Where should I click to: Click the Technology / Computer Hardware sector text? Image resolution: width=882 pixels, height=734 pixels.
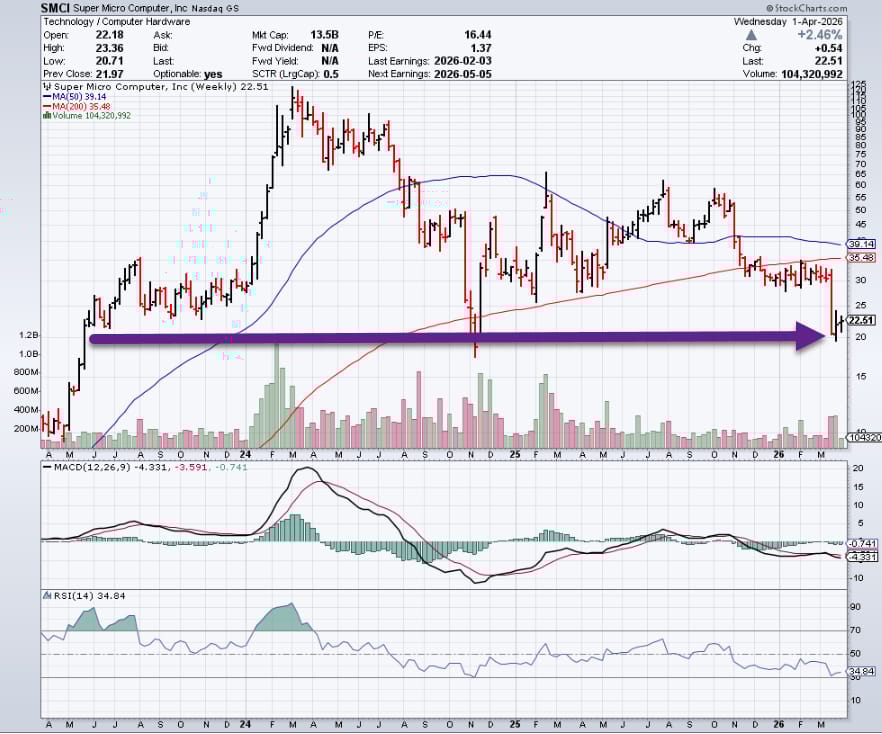point(117,22)
